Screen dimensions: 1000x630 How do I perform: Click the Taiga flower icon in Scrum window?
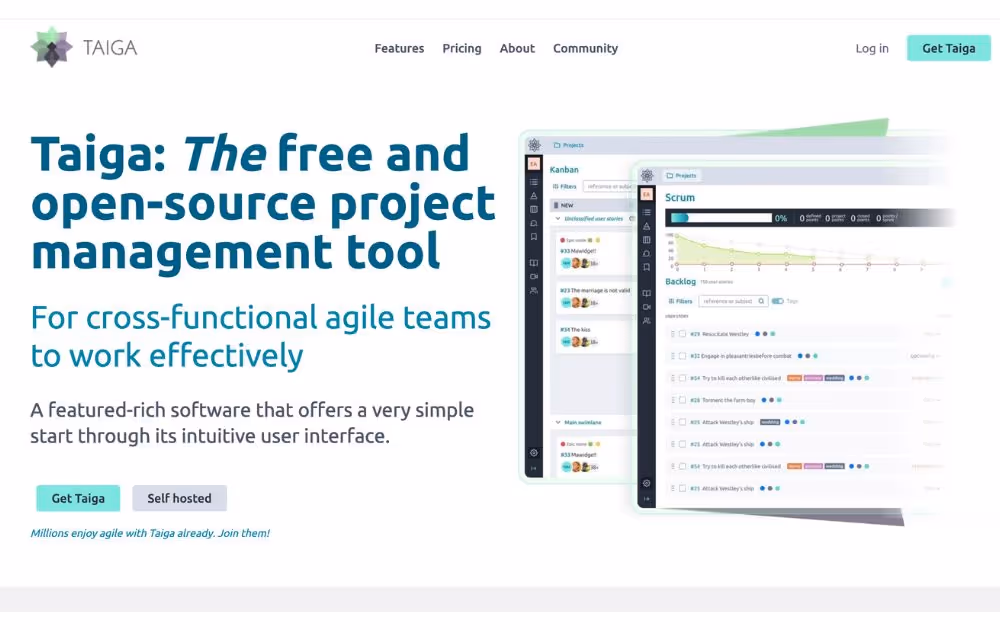(647, 175)
